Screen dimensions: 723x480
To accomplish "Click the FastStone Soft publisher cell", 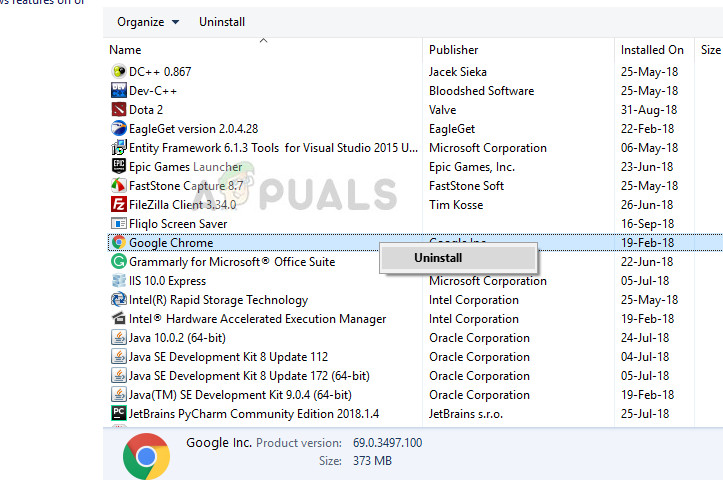I will pyautogui.click(x=466, y=186).
